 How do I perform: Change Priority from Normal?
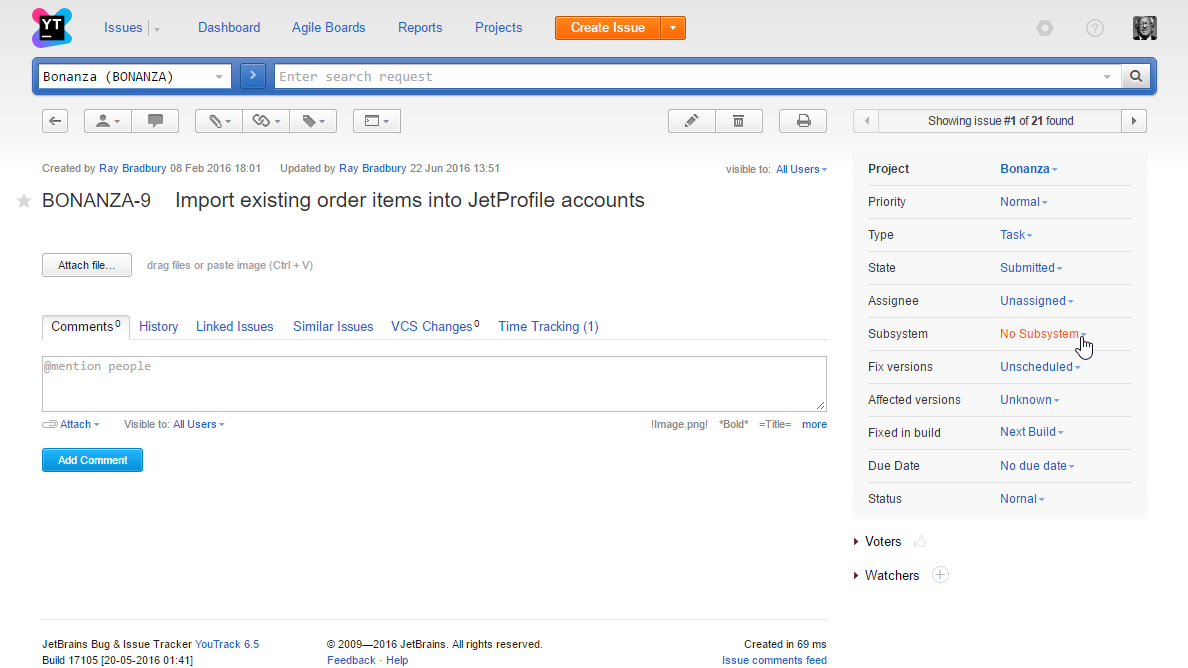[x=1024, y=202]
